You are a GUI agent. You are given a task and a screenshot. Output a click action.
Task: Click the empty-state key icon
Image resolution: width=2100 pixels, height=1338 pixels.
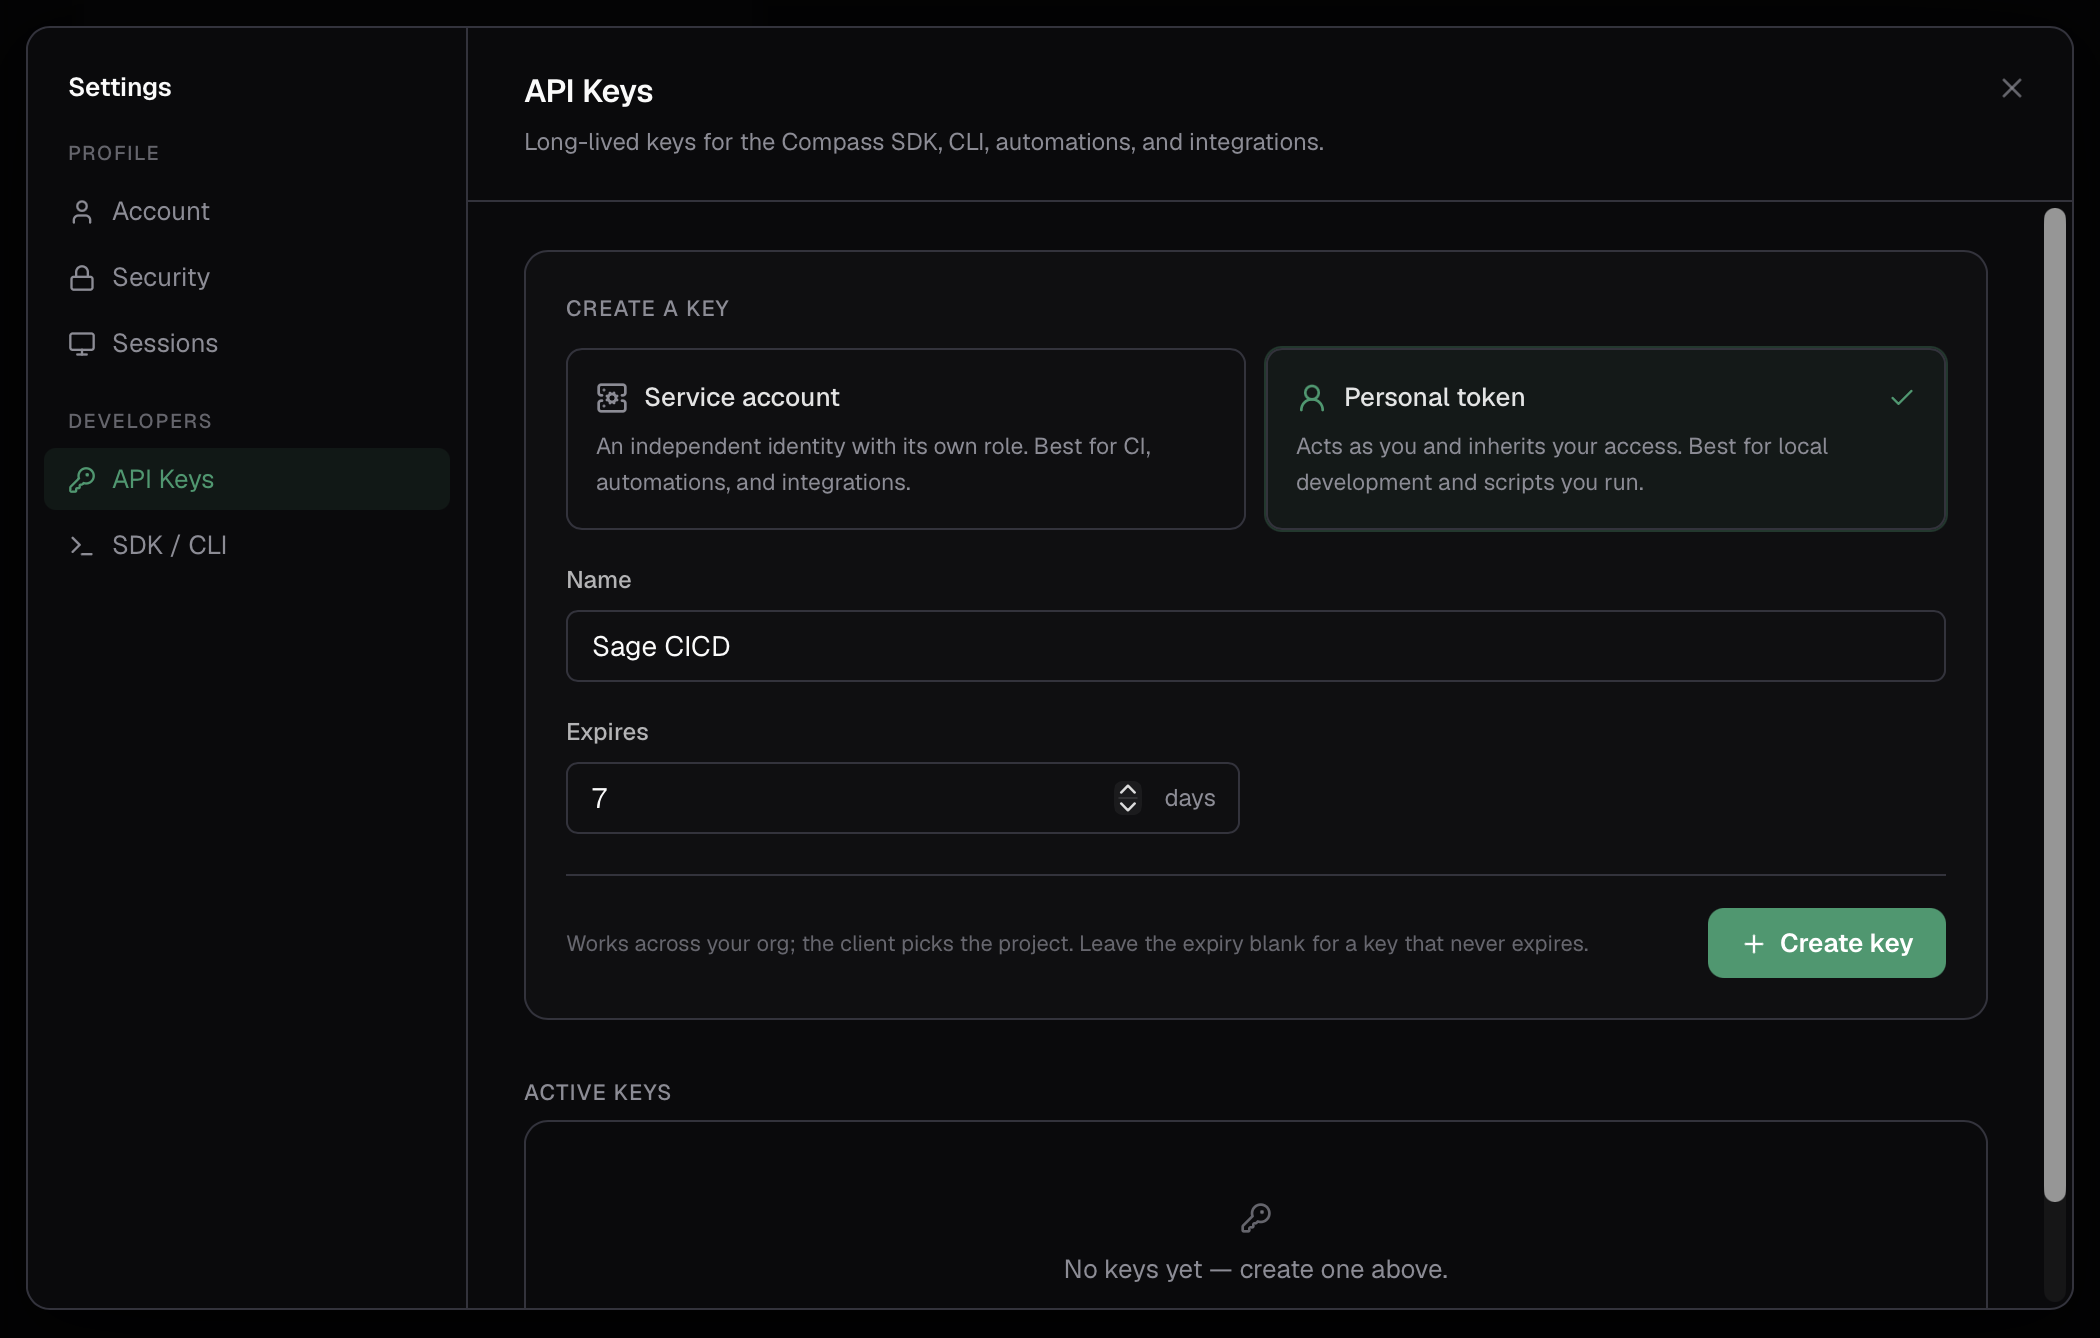click(x=1256, y=1218)
